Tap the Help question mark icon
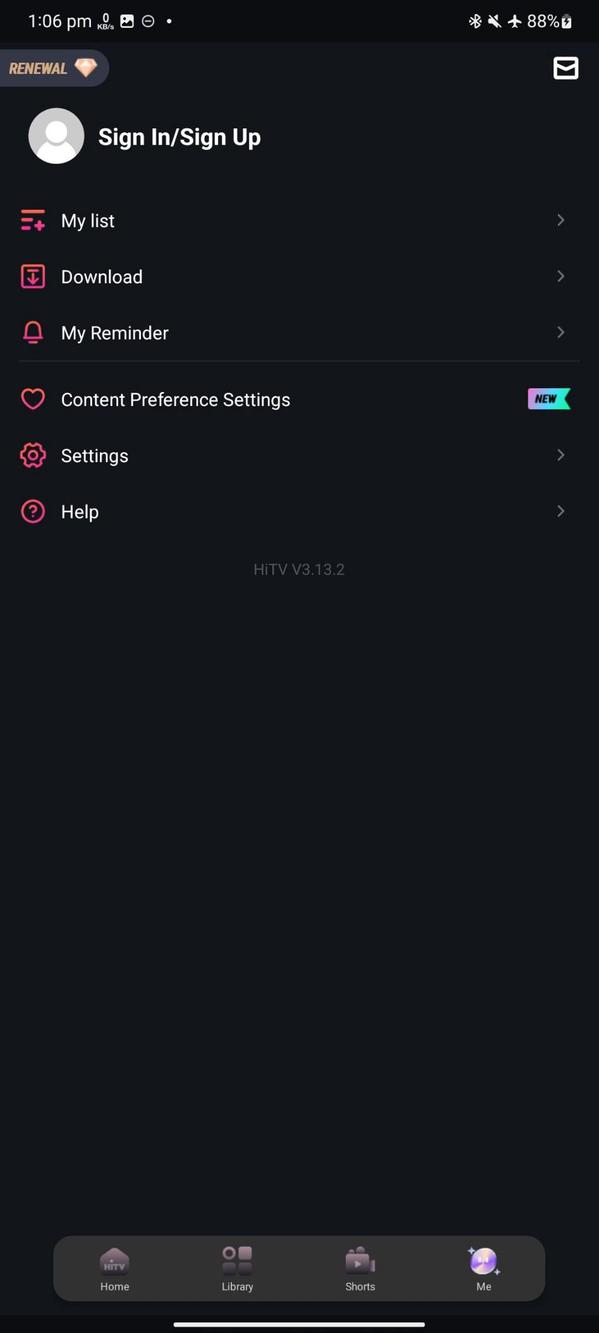Image resolution: width=599 pixels, height=1333 pixels. click(32, 511)
